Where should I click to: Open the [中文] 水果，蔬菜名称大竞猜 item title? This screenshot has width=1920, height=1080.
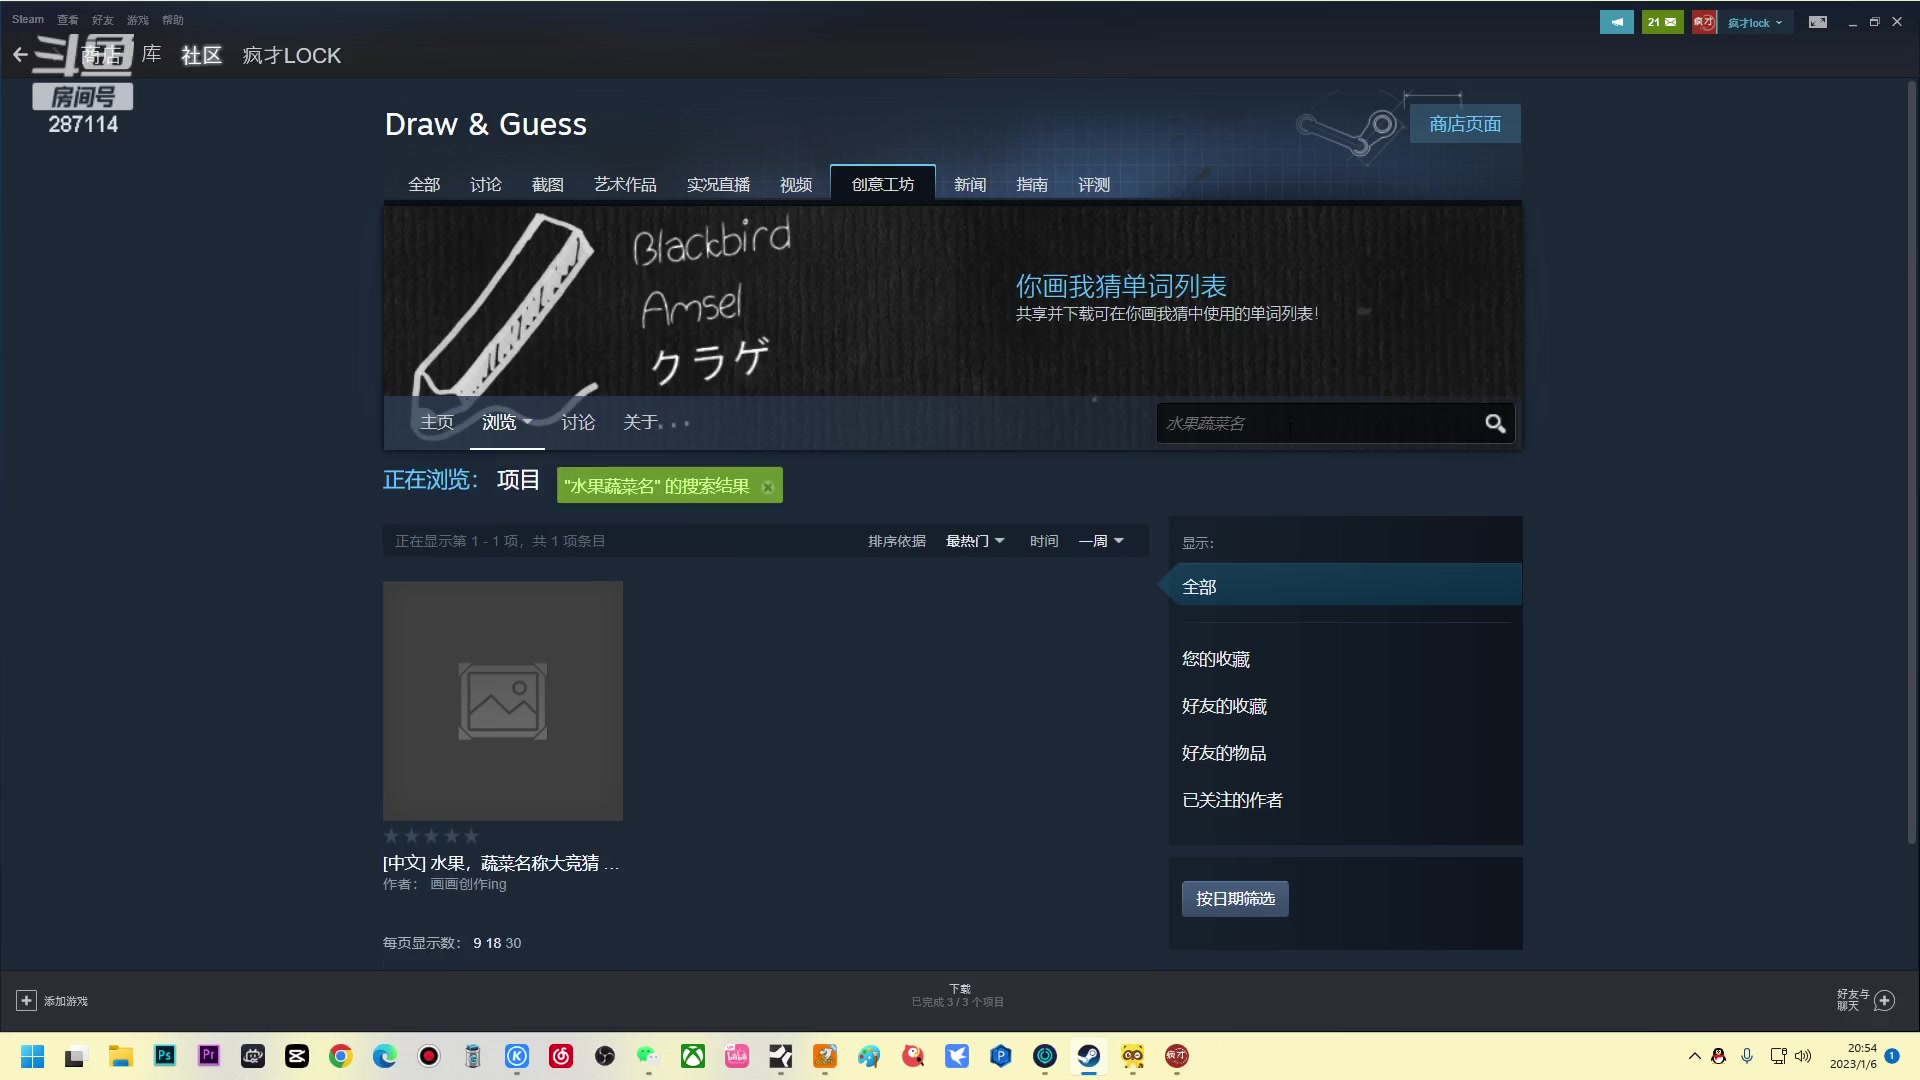[x=501, y=863]
